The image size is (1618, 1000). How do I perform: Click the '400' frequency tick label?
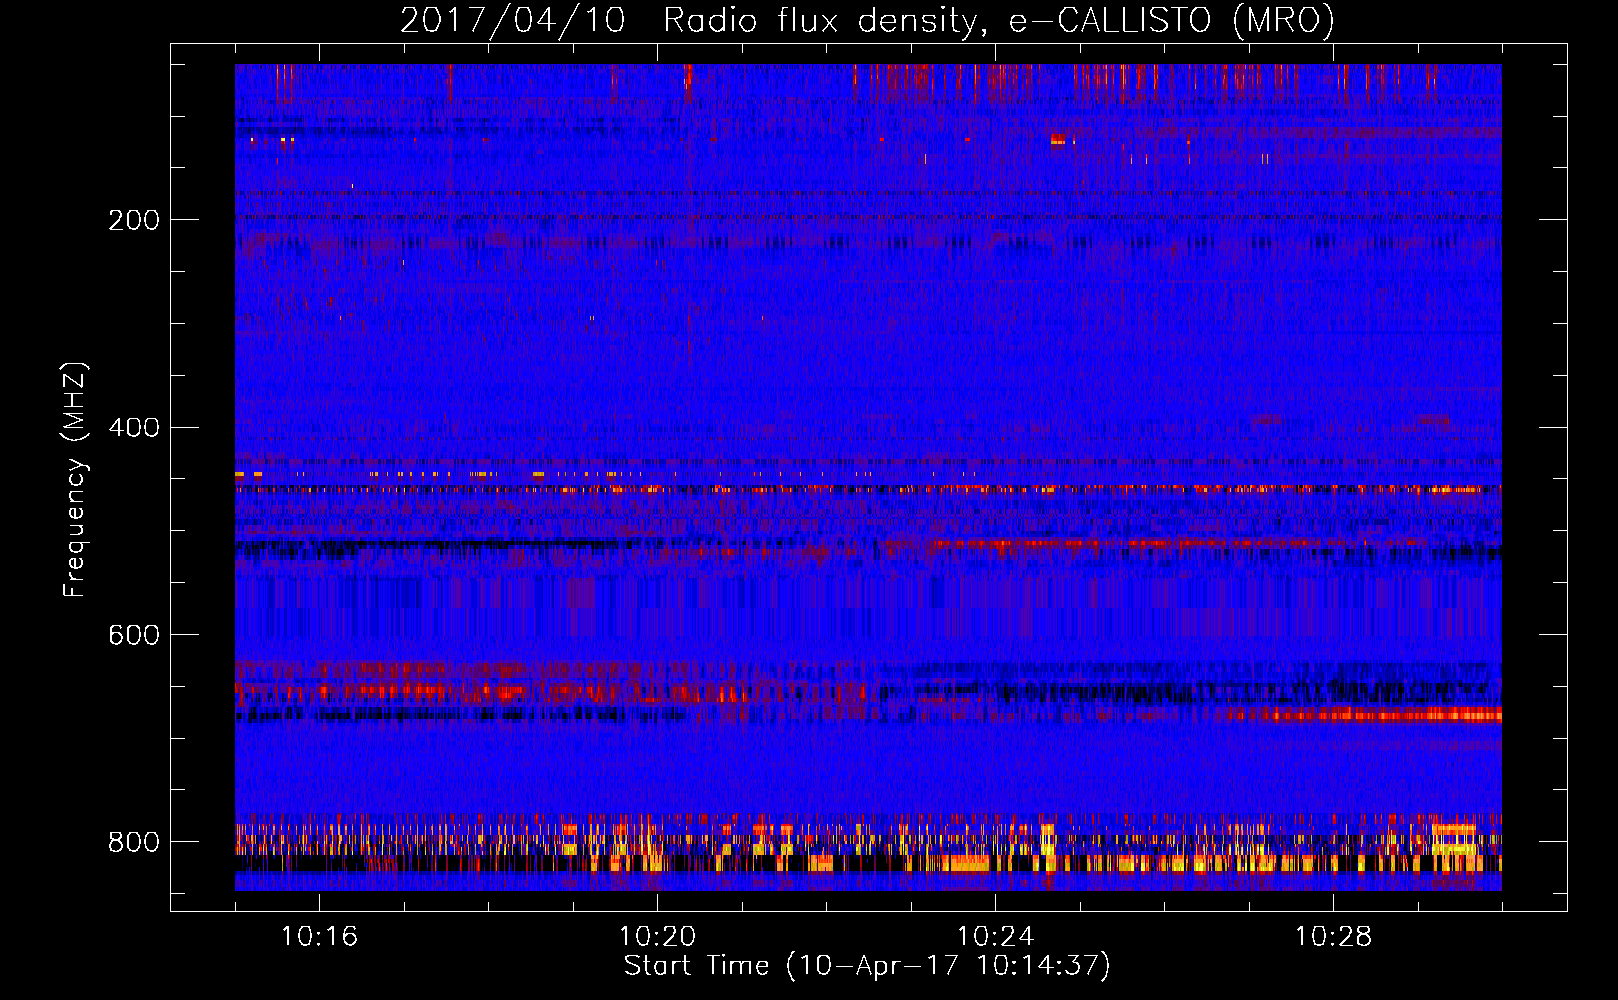coord(134,428)
